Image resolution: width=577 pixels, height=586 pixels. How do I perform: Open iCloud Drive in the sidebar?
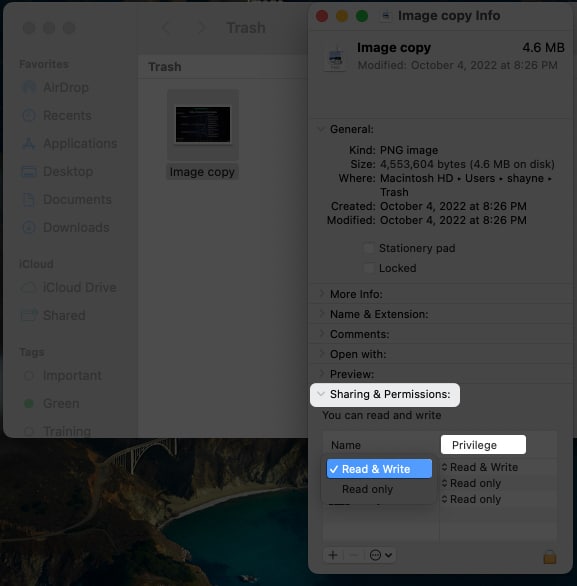(80, 287)
